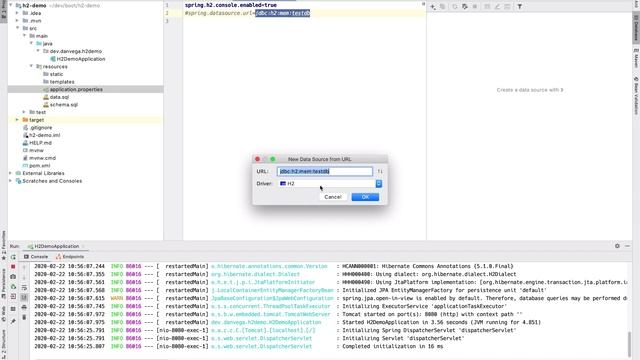The height and width of the screenshot is (360, 640).
Task: Collapse the h2-demo project root
Action: [x=11, y=6]
